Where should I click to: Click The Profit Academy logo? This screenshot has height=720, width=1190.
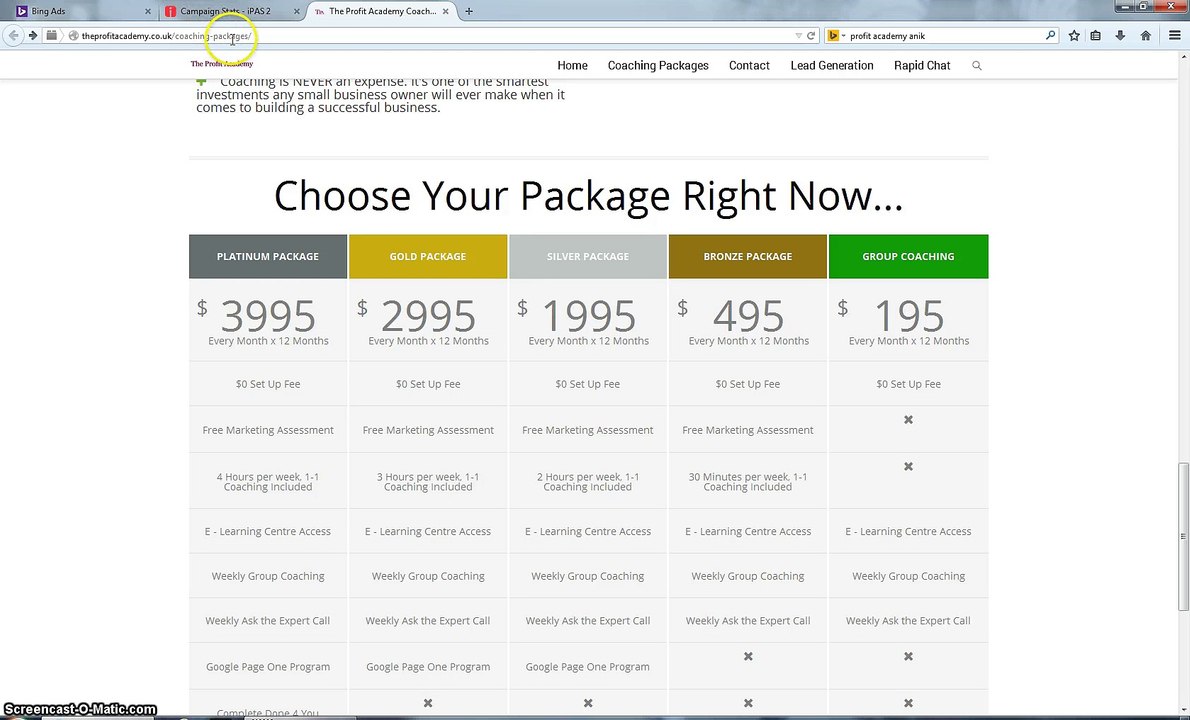click(222, 64)
